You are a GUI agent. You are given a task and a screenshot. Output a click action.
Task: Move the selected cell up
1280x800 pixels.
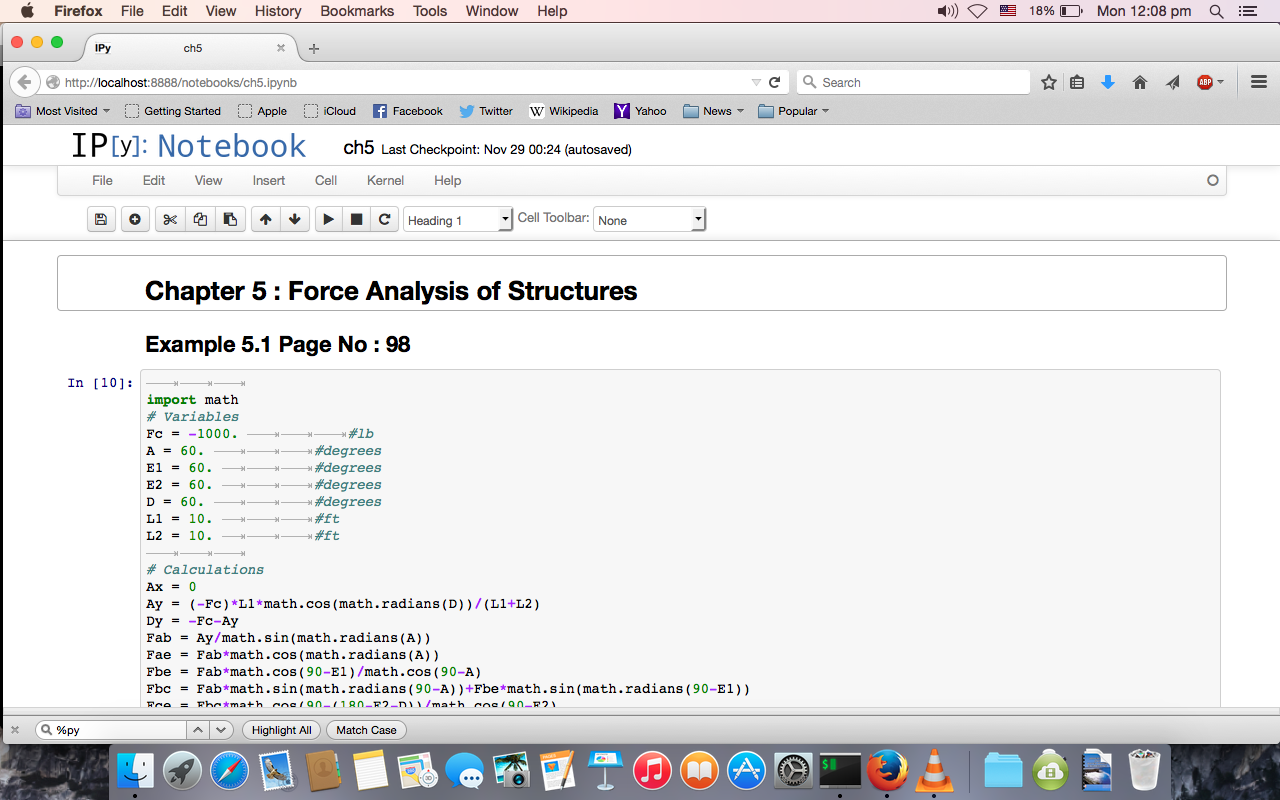click(x=265, y=220)
